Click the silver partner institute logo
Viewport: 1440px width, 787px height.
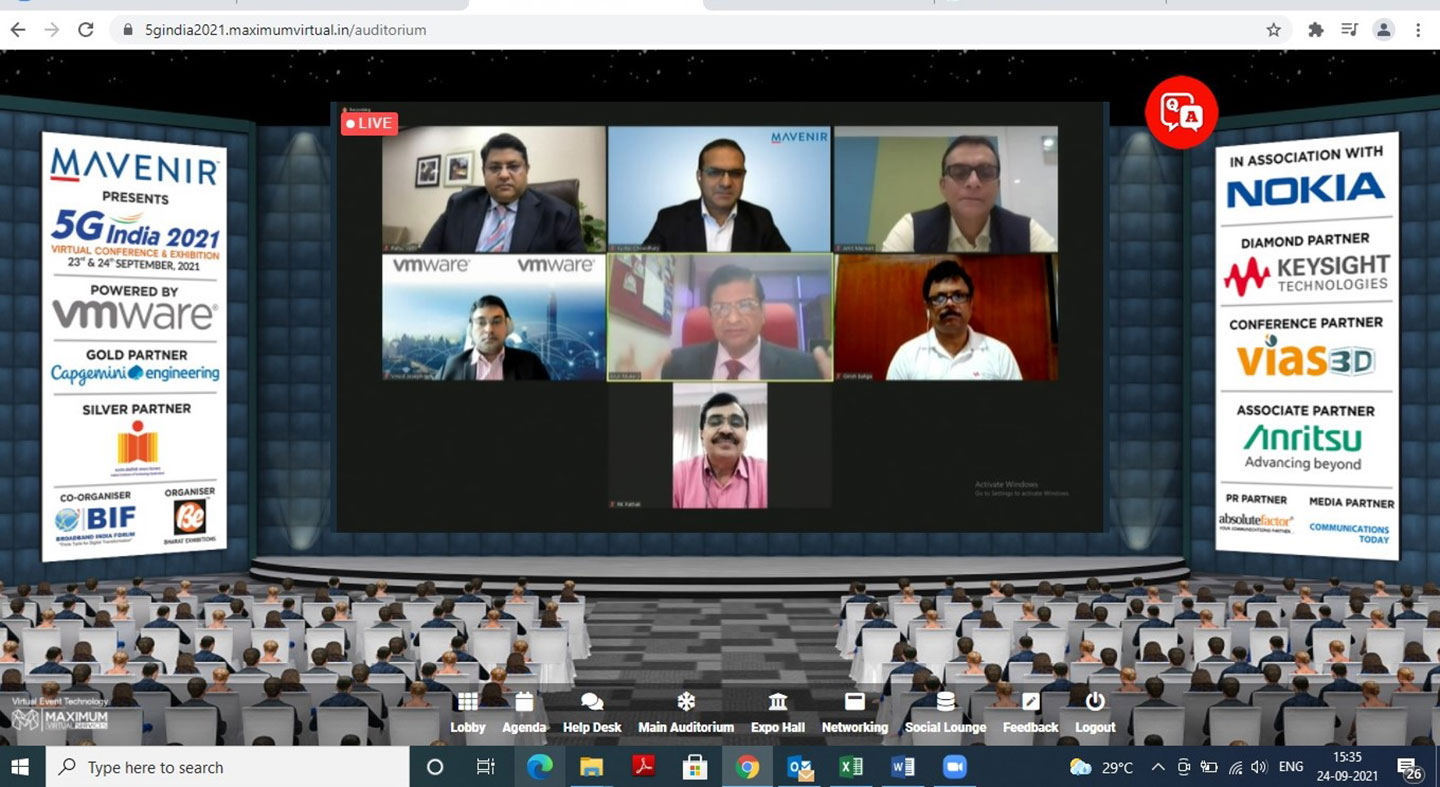coord(137,448)
